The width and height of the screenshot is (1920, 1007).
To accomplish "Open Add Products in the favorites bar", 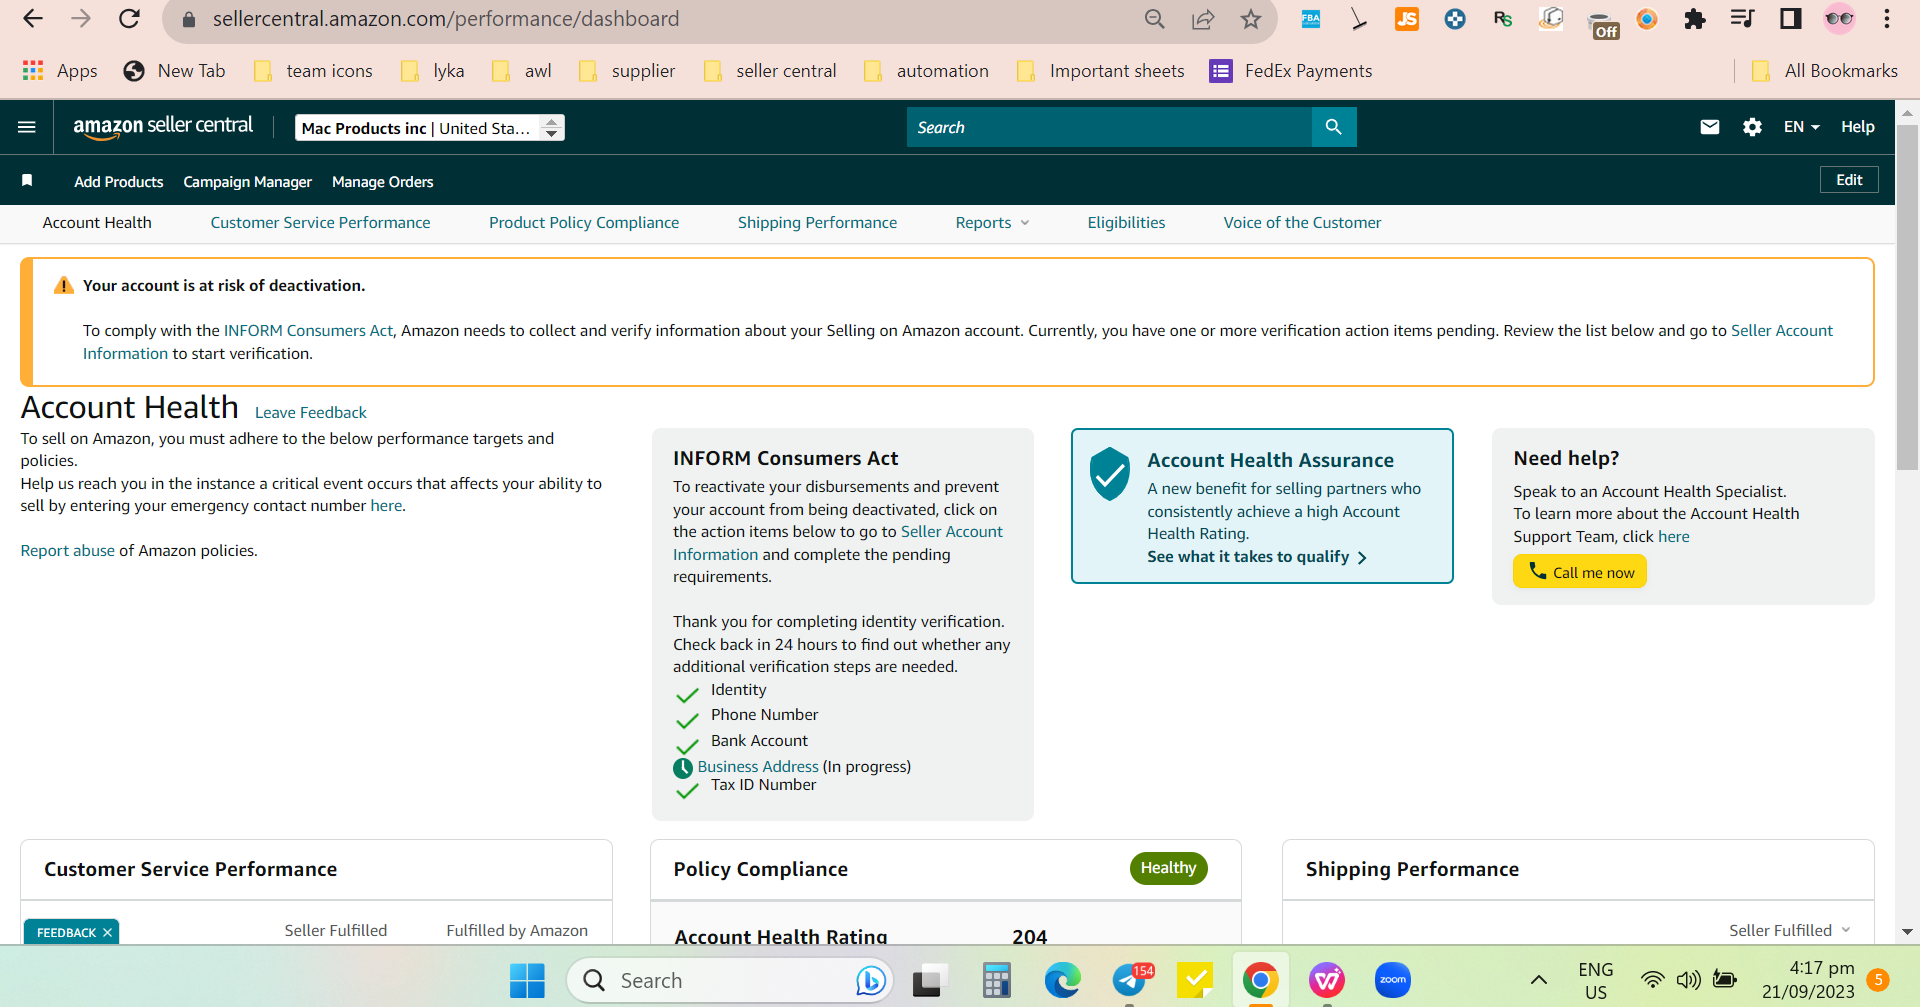I will (119, 182).
